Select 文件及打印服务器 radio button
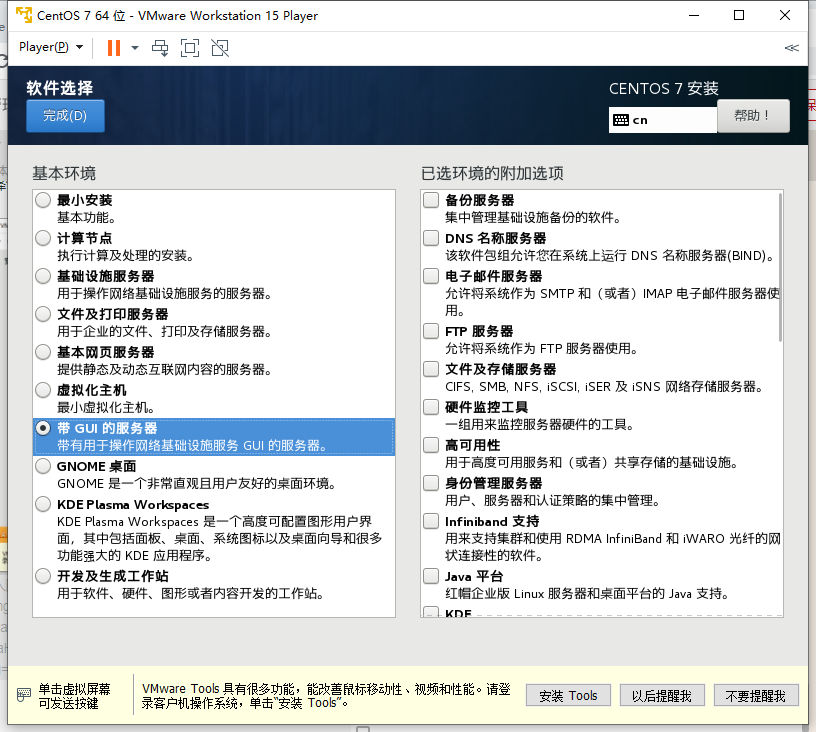This screenshot has height=732, width=816. 43,314
